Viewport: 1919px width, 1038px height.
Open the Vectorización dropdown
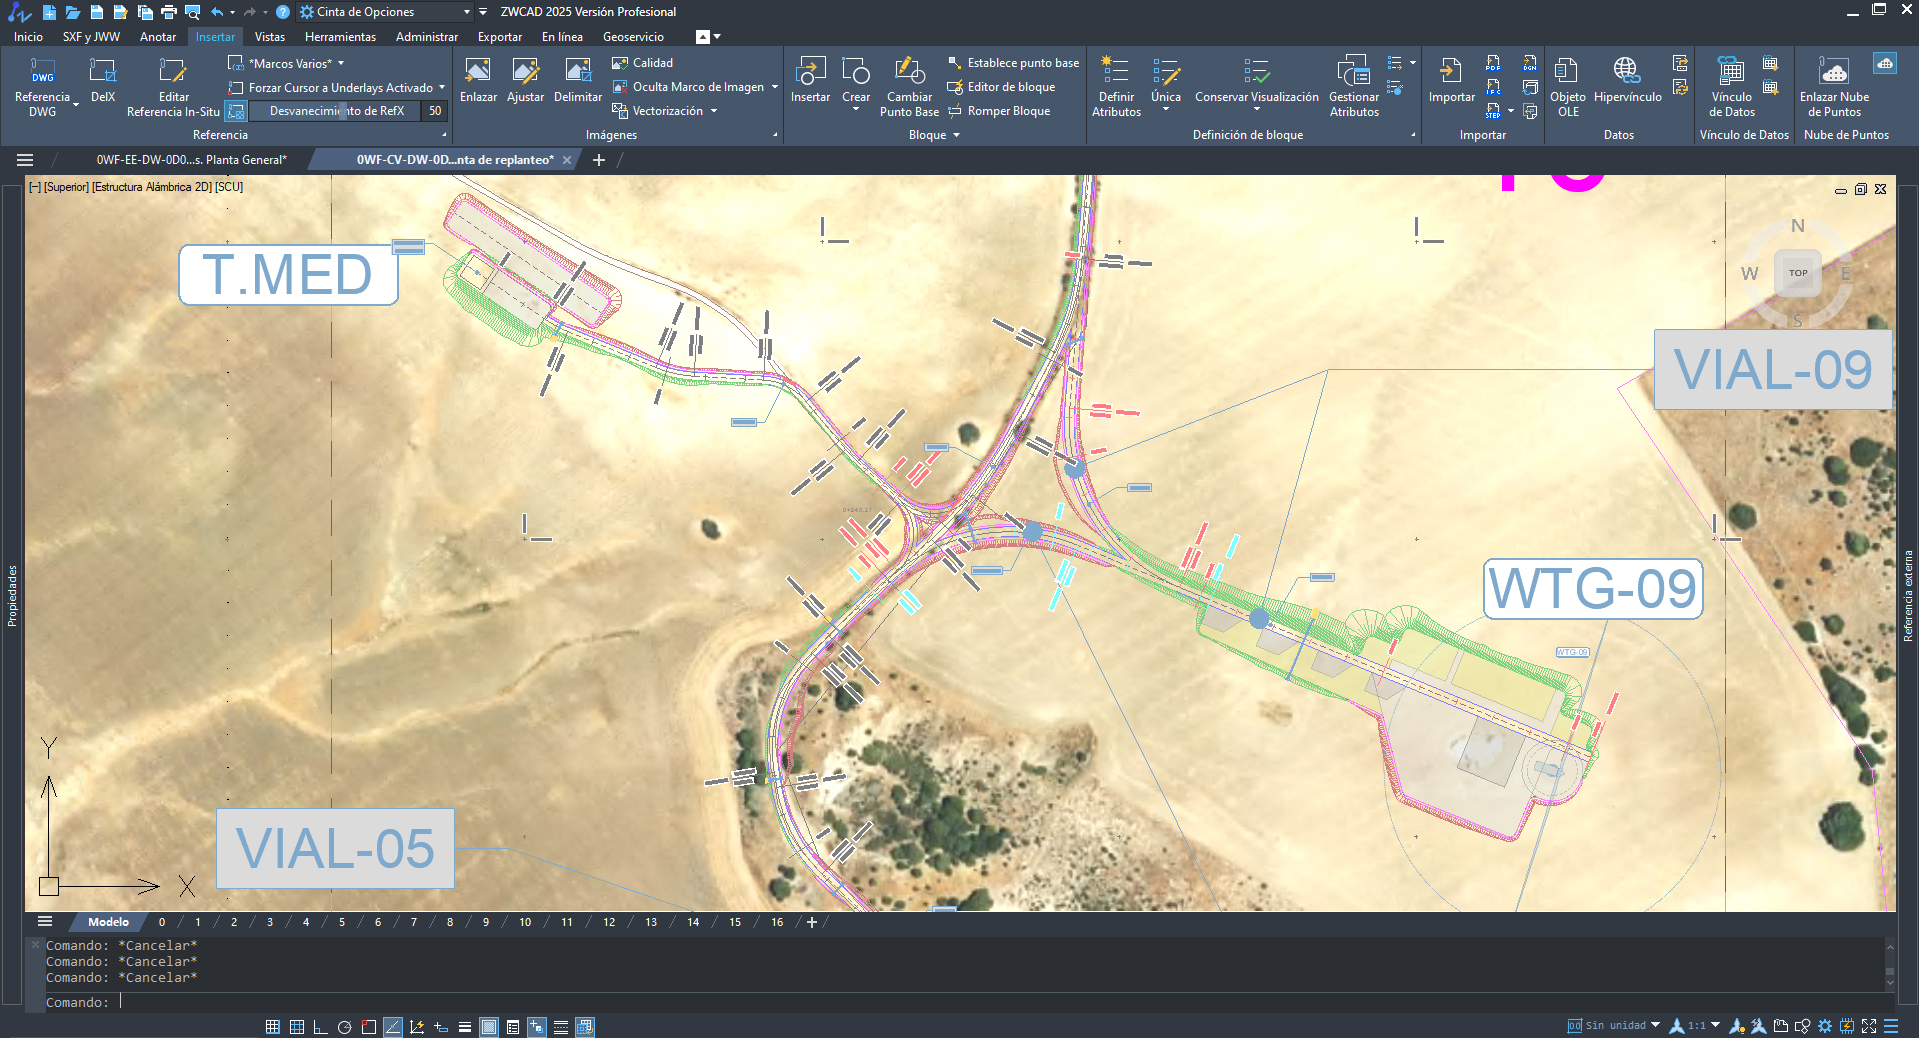[714, 111]
